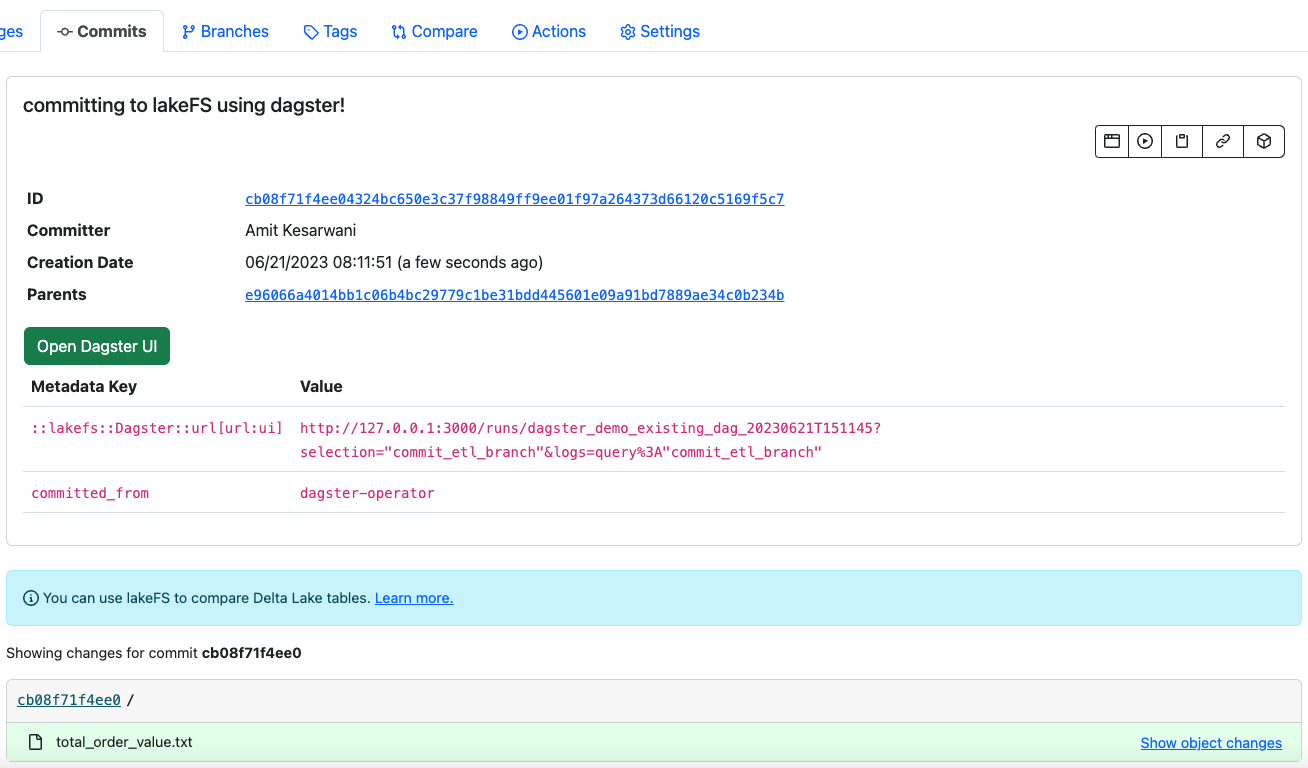Click the cb08f71f4ee0 path breadcrumb link
The height and width of the screenshot is (768, 1308).
click(x=69, y=700)
